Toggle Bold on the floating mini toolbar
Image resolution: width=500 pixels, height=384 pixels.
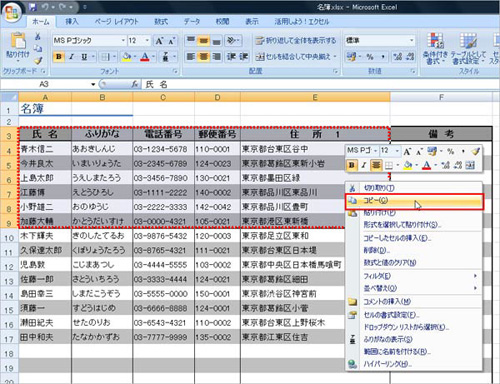(x=351, y=165)
